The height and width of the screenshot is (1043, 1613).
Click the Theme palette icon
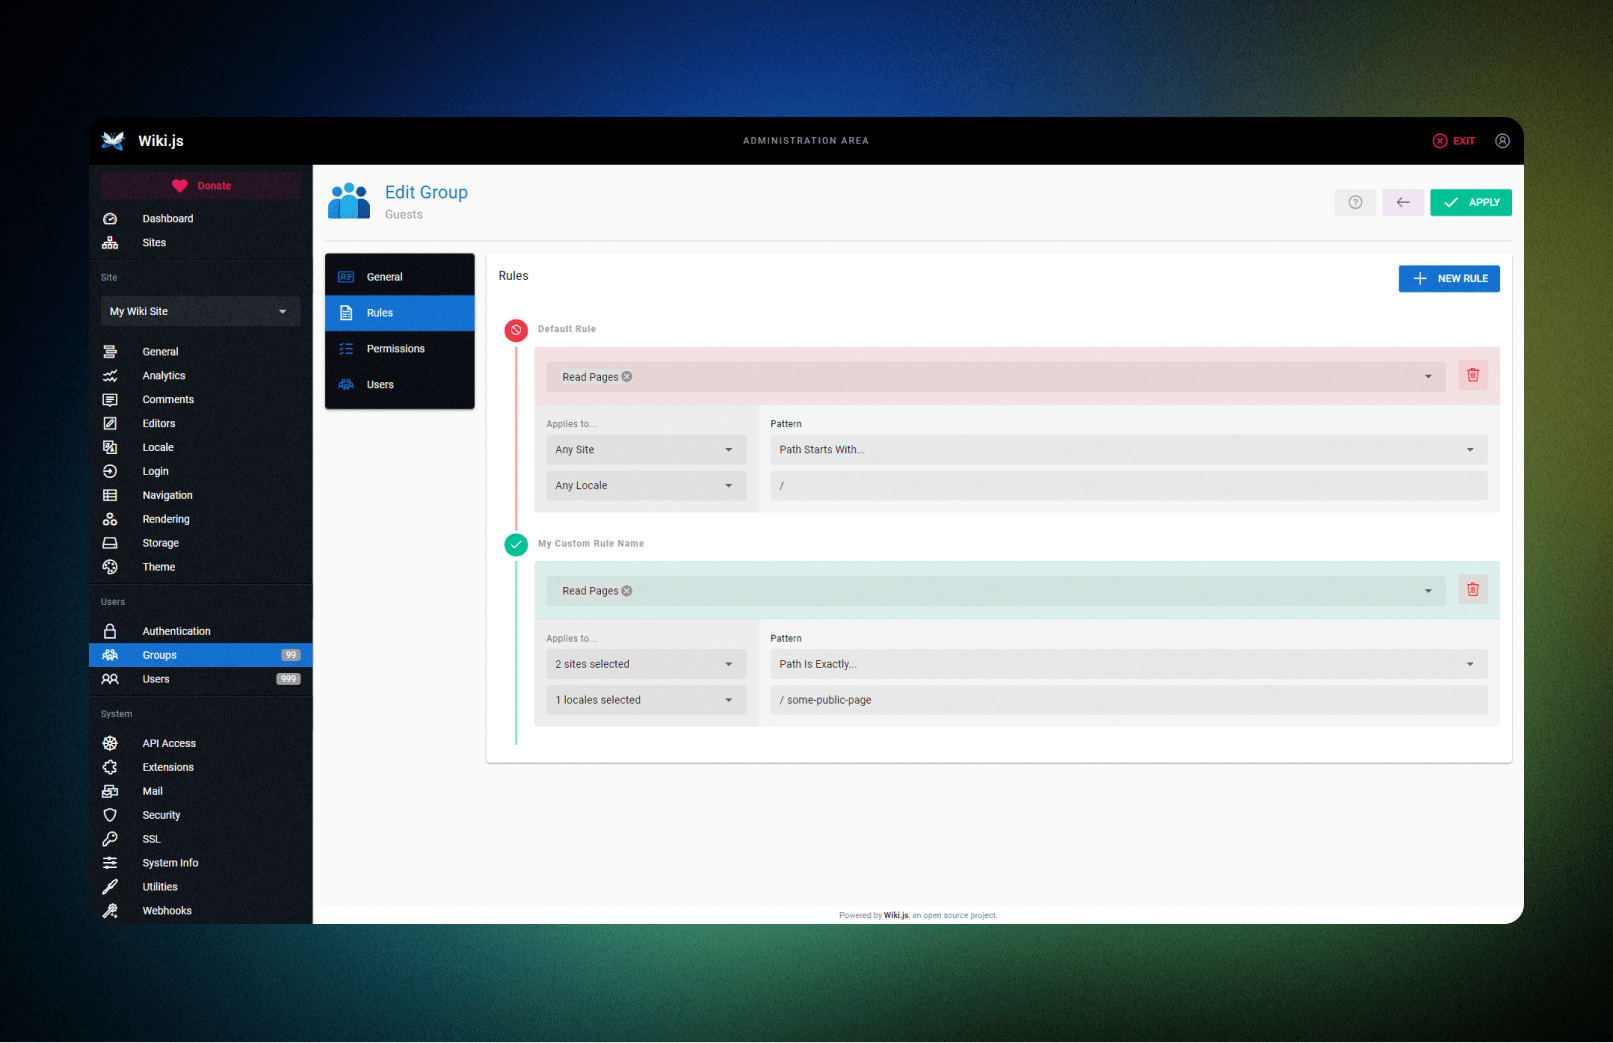tap(110, 567)
